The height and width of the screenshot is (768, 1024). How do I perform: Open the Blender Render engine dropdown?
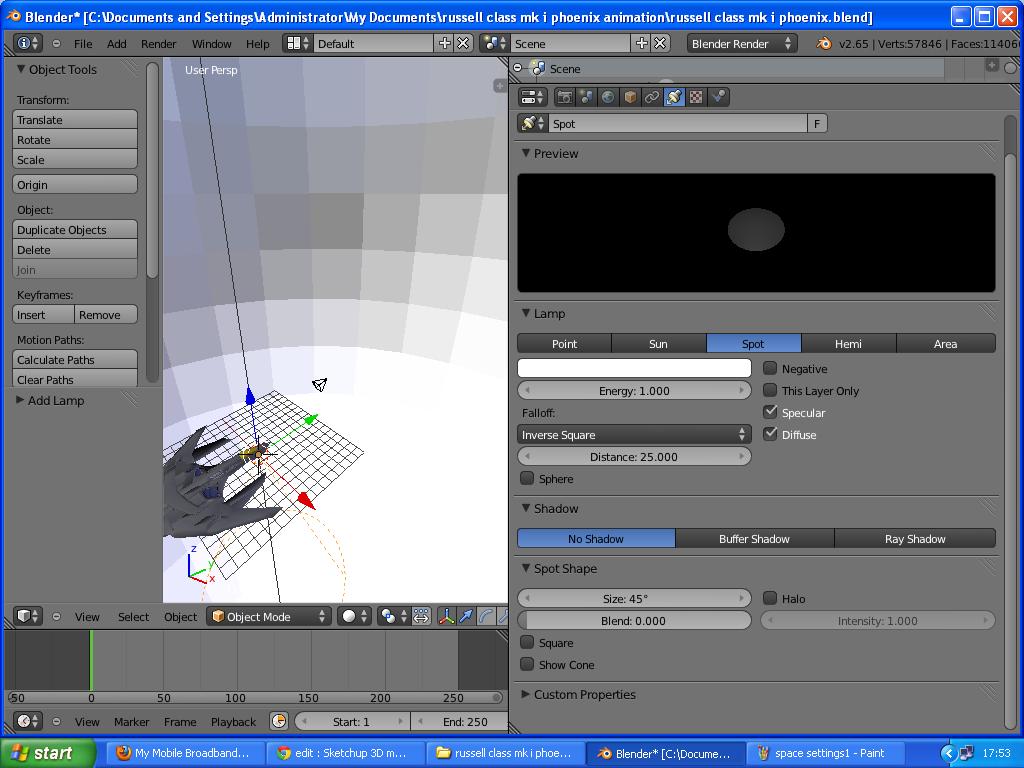741,43
